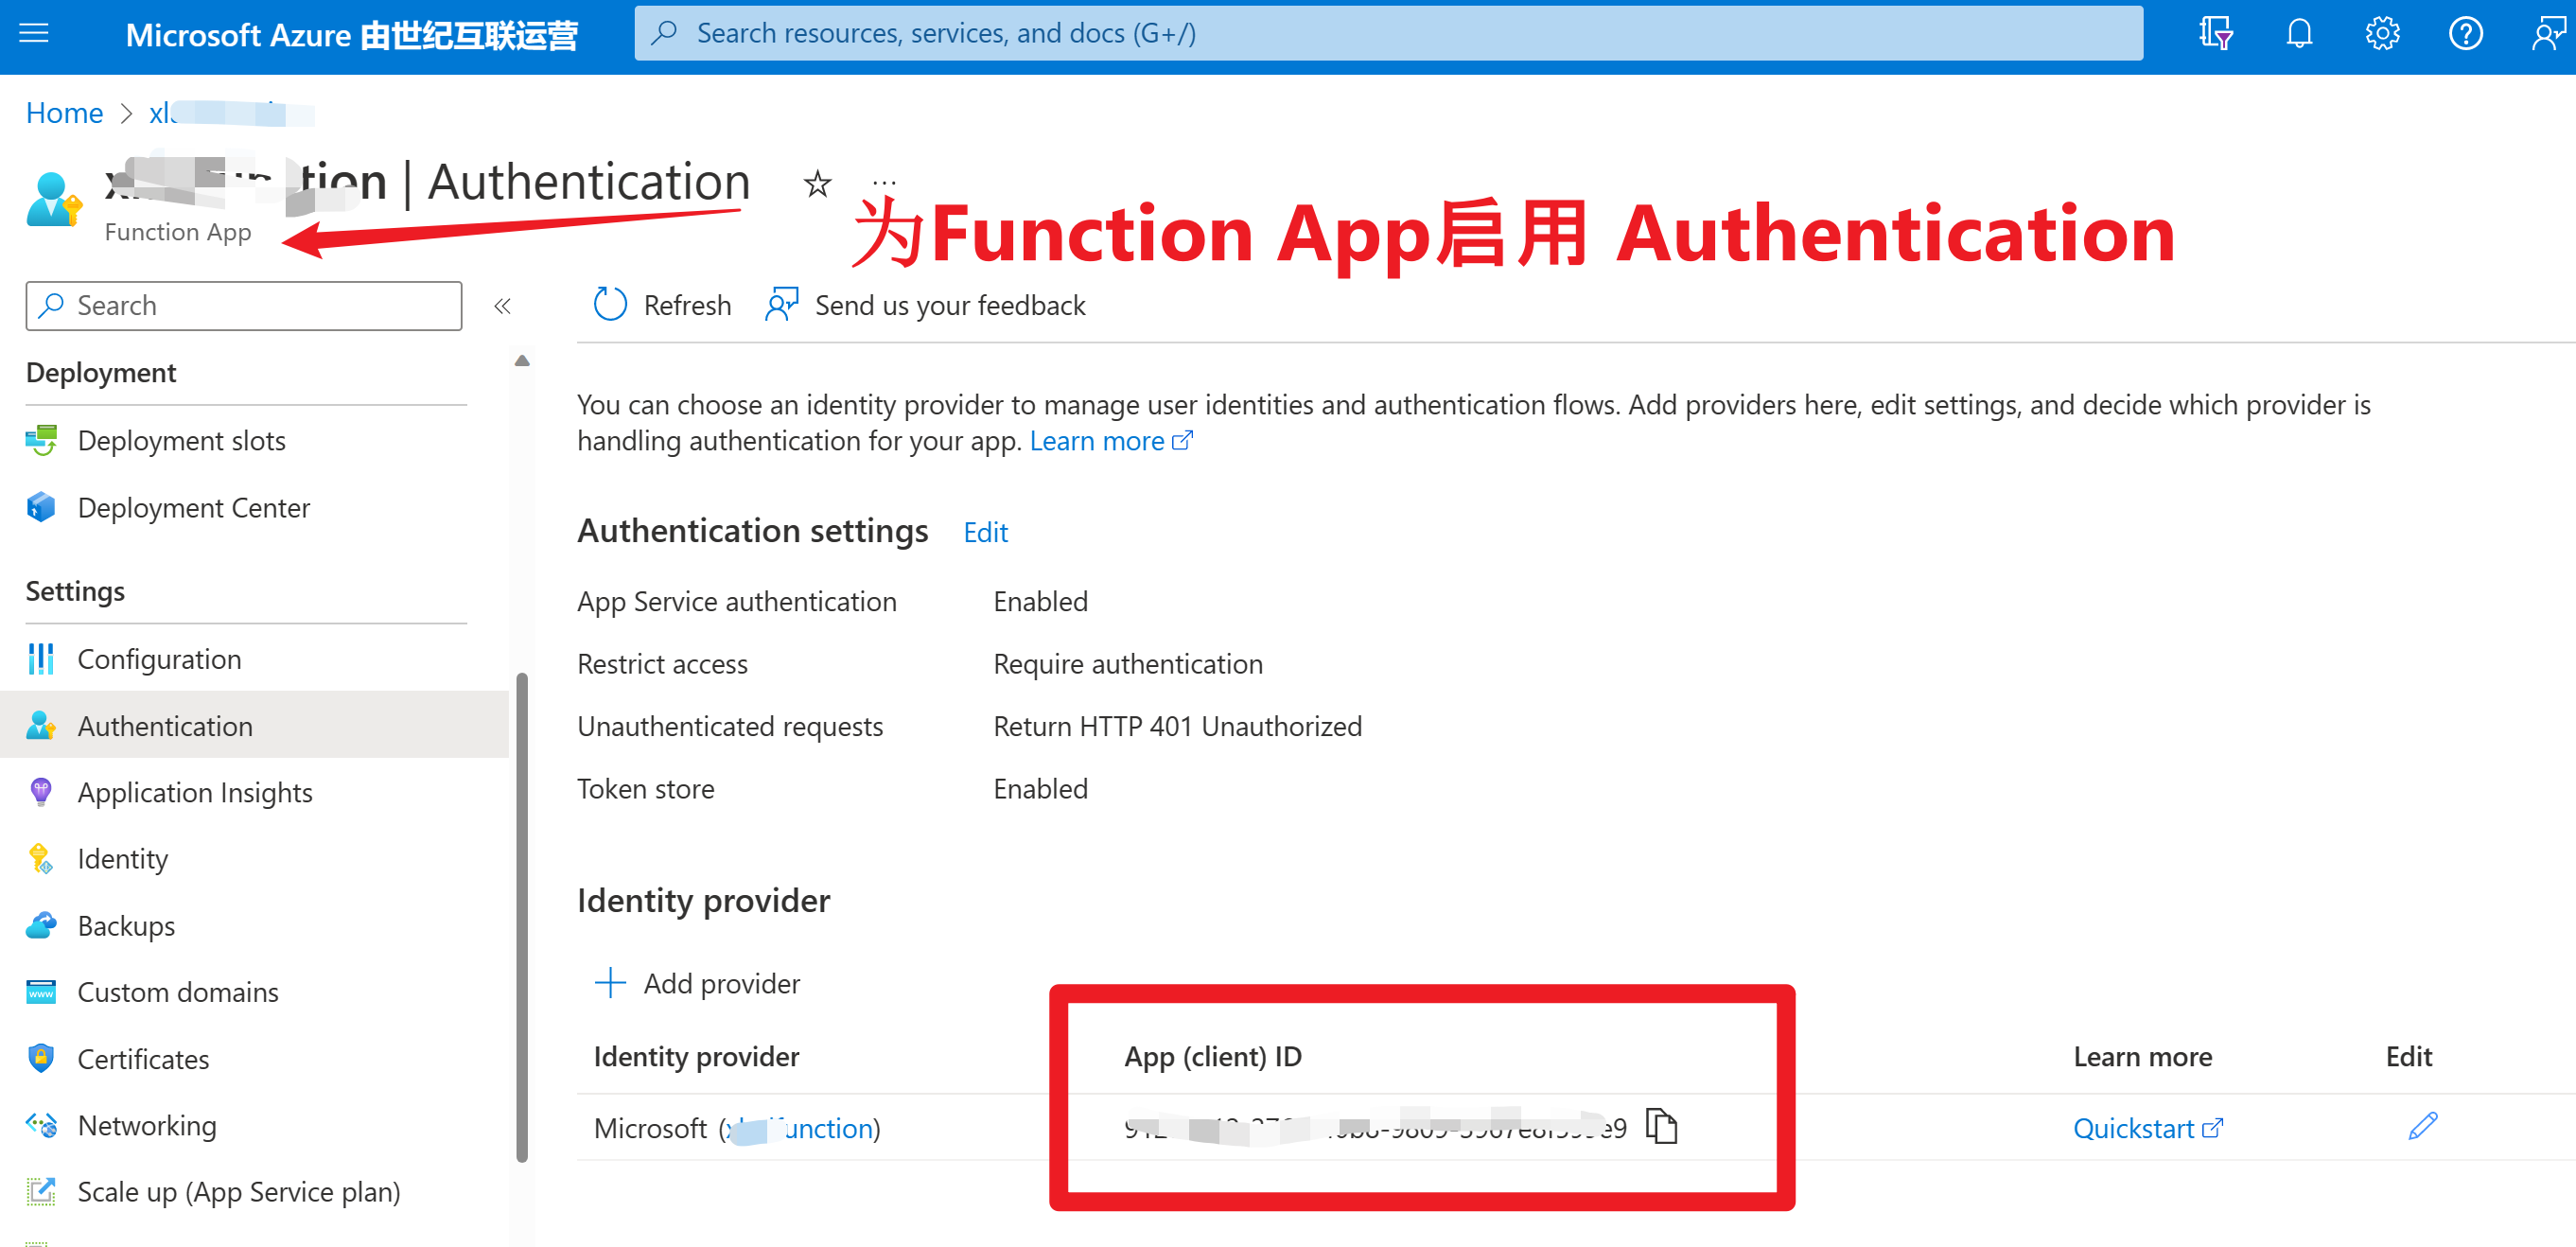The image size is (2576, 1247).
Task: Open the more options ellipsis near title
Action: pos(884,182)
